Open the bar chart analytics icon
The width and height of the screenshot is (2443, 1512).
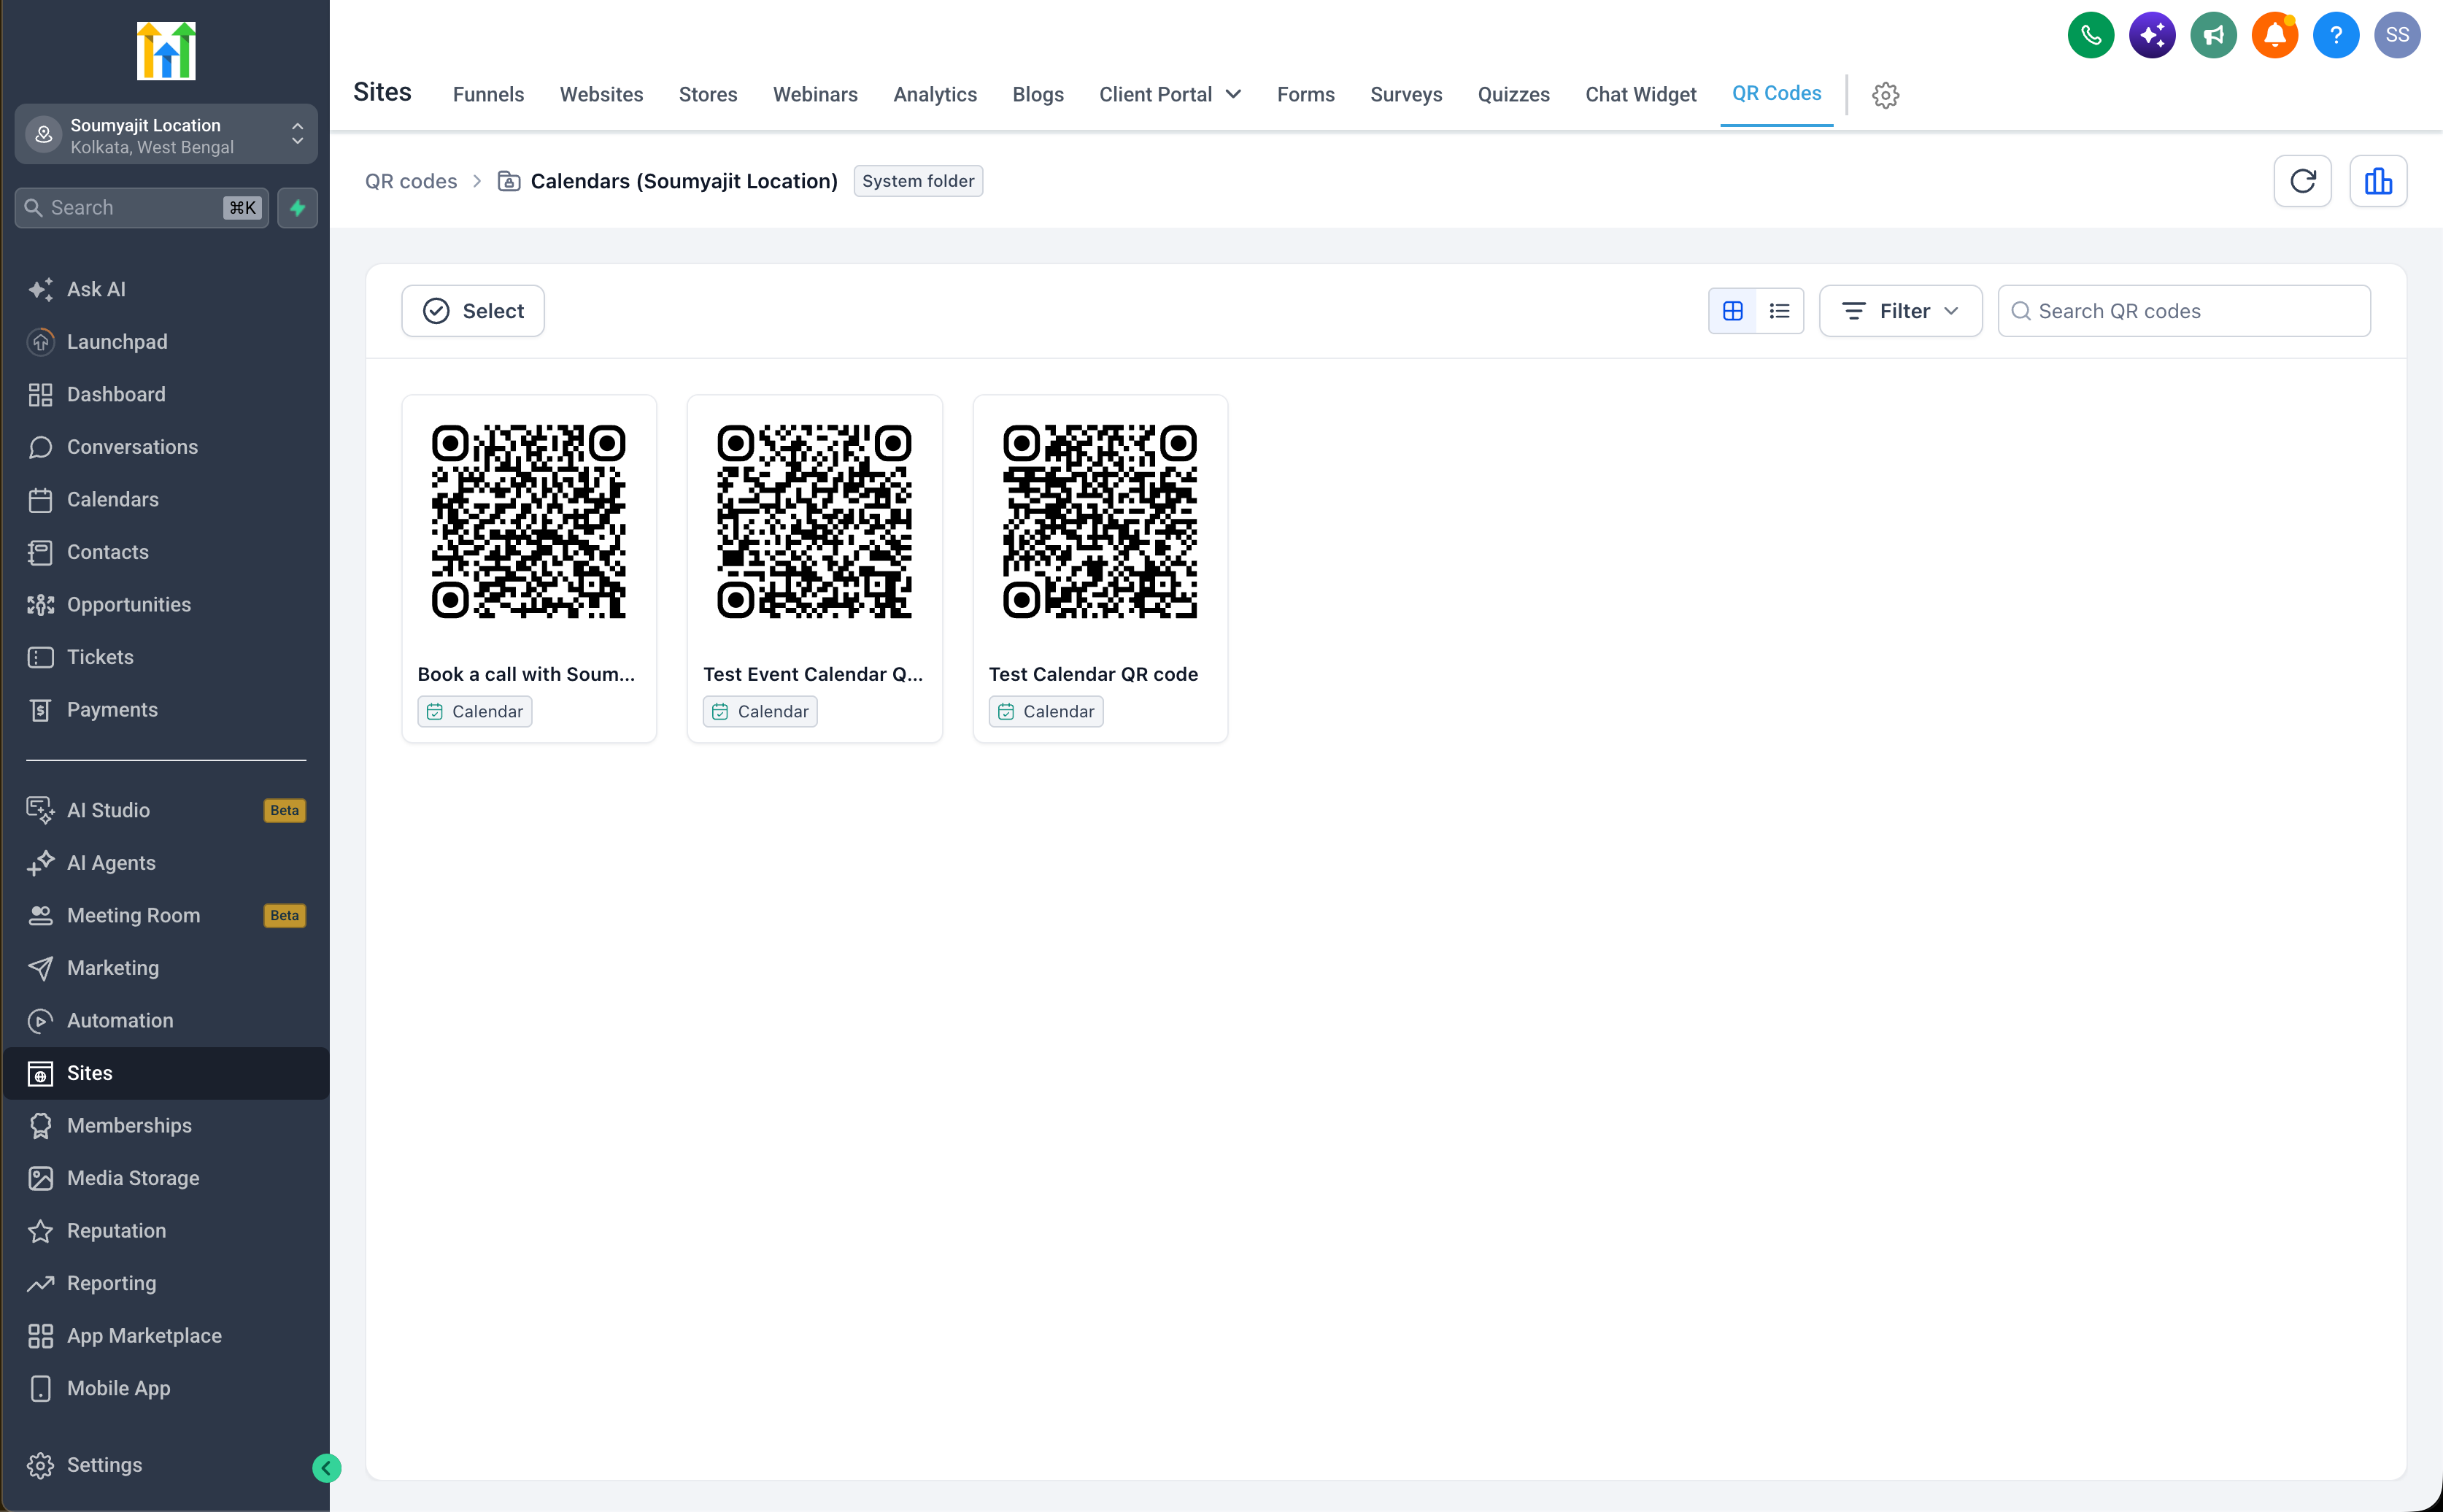pos(2378,181)
